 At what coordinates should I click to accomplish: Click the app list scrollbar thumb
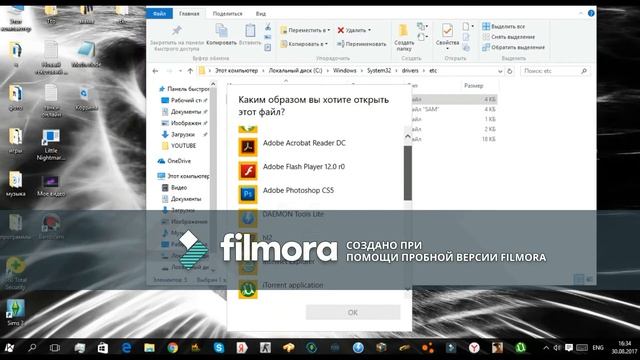[408, 173]
